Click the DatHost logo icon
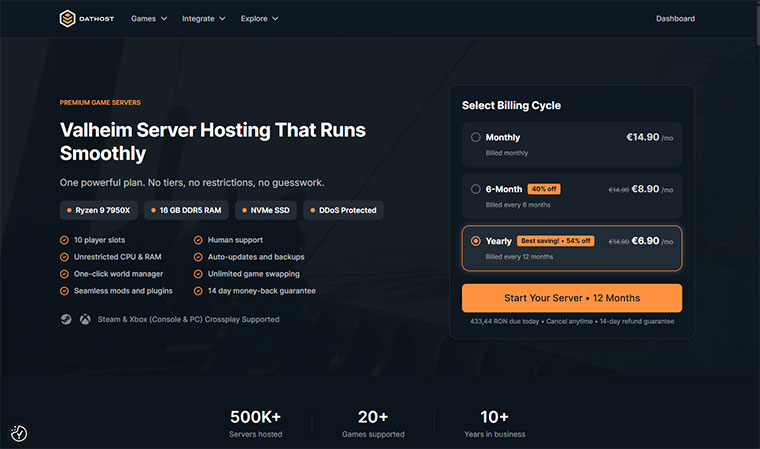Screen dimensions: 760x449 tap(67, 18)
